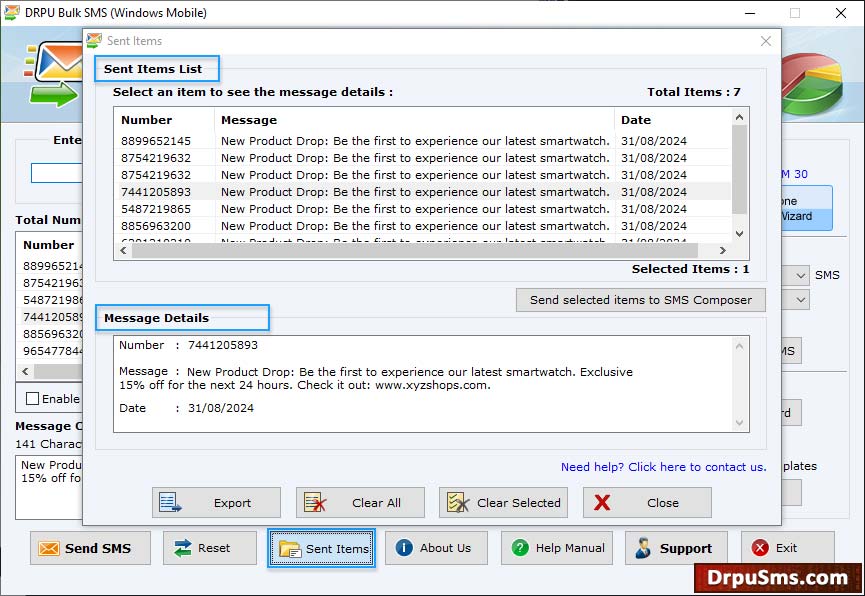Click the Exit button with the red cross icon

(x=788, y=548)
